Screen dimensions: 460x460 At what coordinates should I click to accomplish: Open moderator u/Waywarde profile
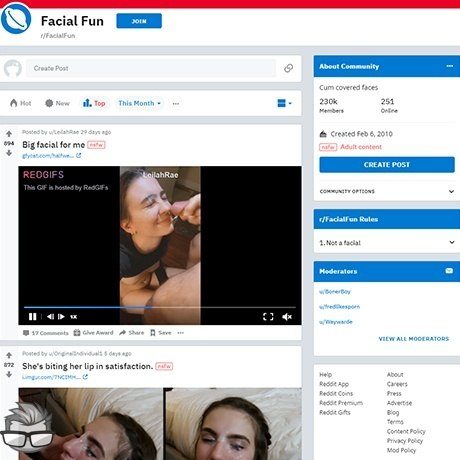click(x=336, y=322)
